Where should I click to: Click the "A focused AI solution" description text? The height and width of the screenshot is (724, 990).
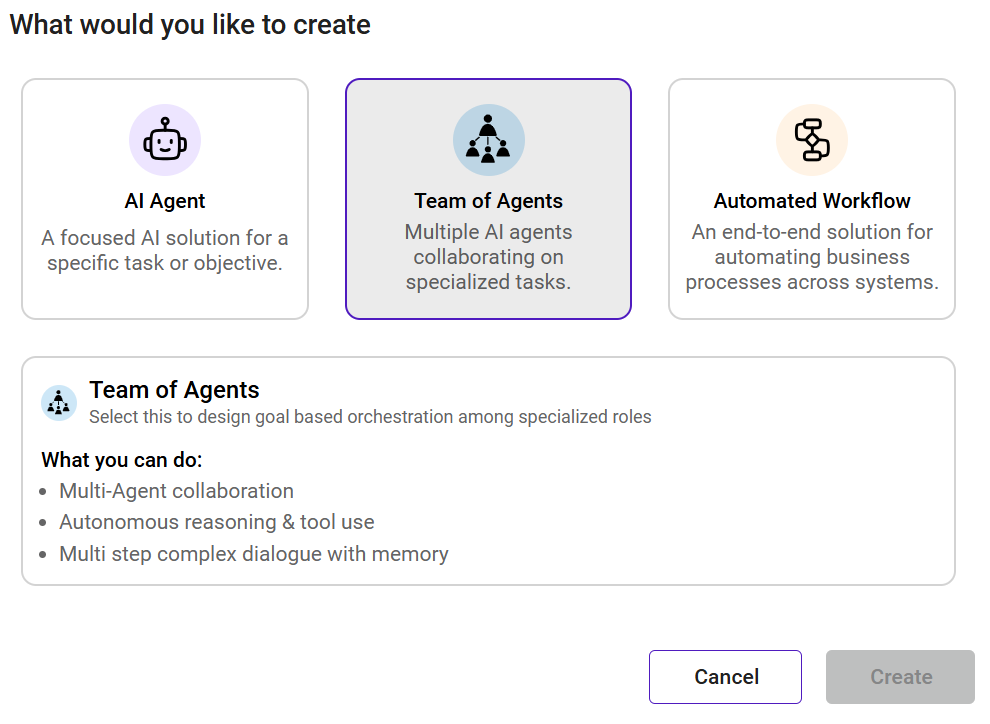coord(165,250)
